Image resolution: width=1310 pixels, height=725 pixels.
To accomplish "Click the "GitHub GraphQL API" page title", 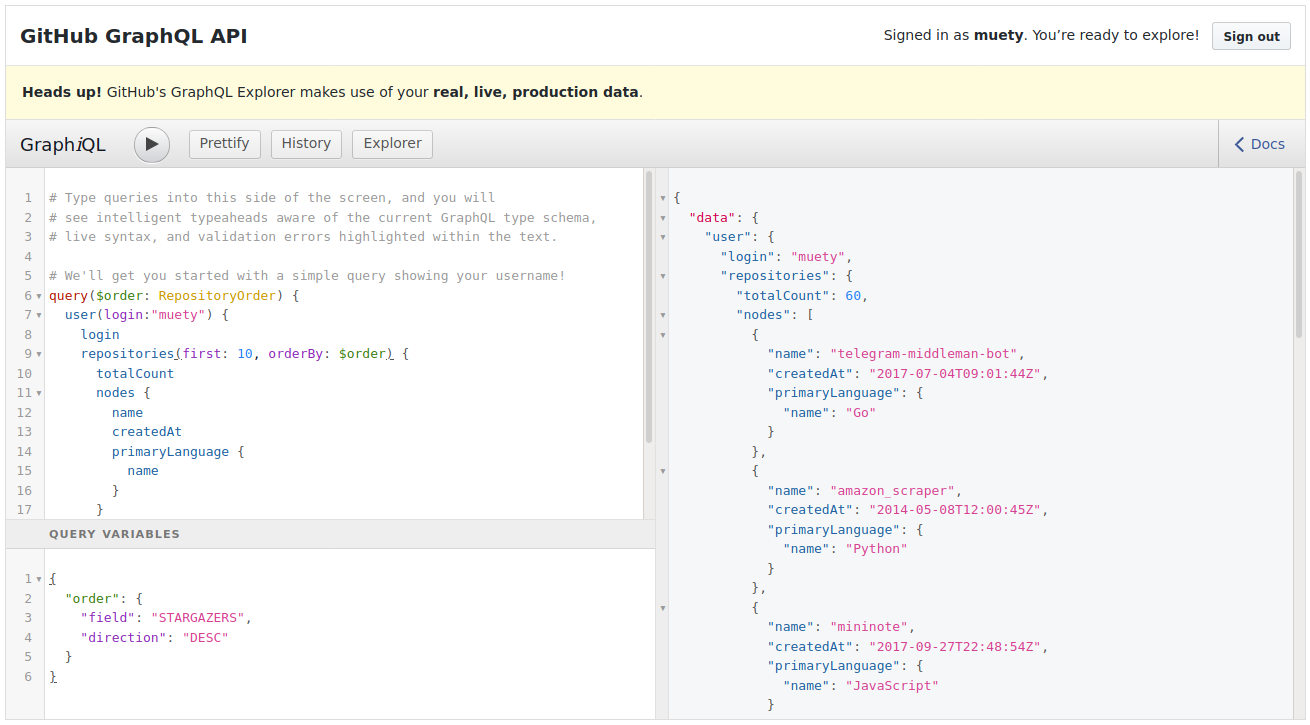I will point(134,36).
